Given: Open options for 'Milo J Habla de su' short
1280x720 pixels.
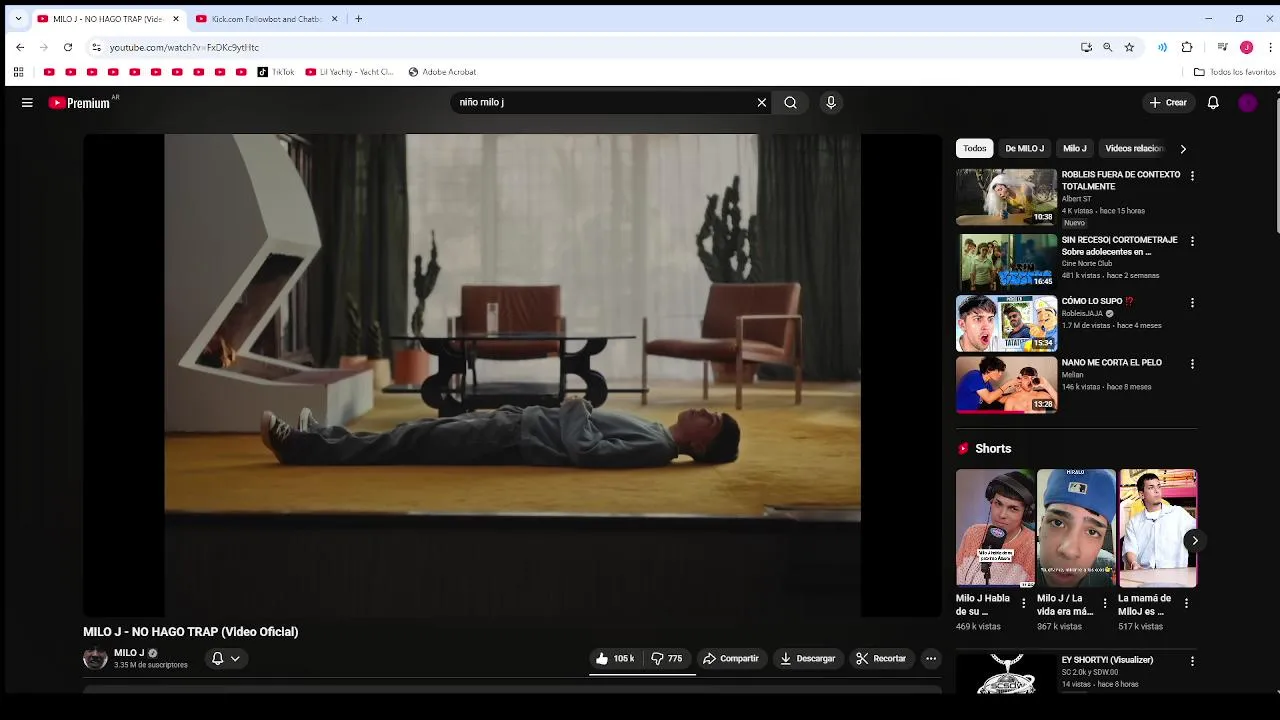Looking at the screenshot, I should coord(1023,603).
